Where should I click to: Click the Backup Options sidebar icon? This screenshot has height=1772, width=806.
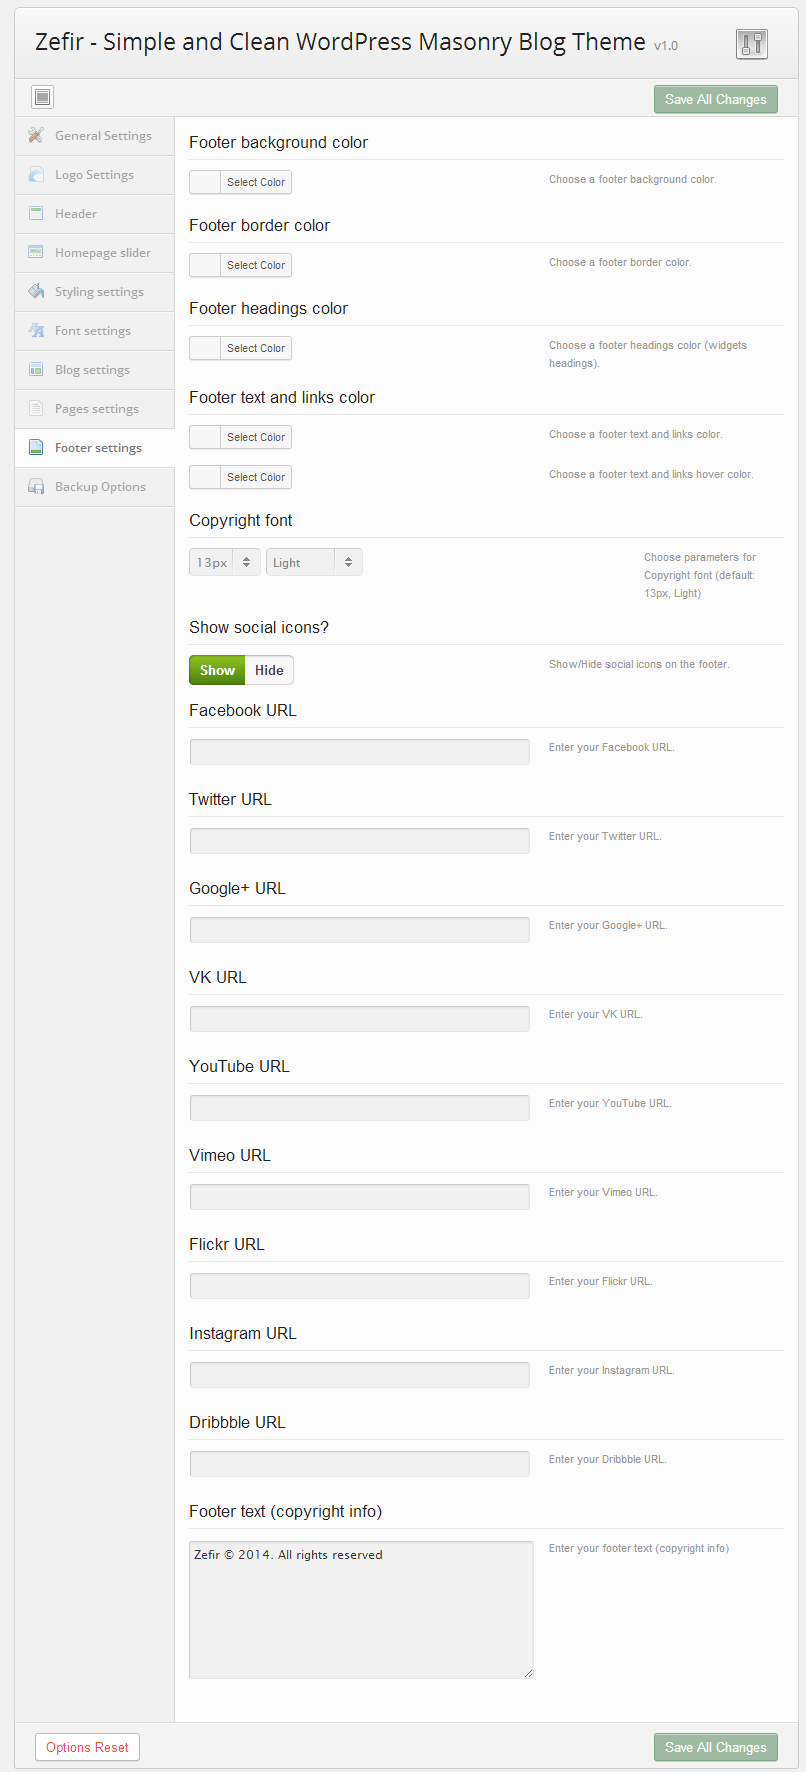(x=36, y=487)
